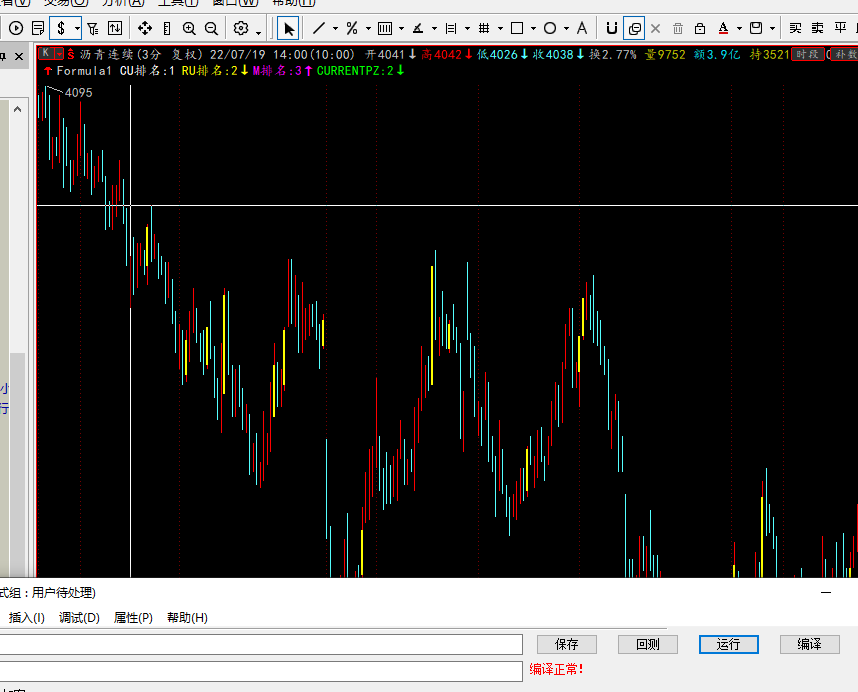The height and width of the screenshot is (692, 858).
Task: Select the rectangle drawing tool
Action: point(517,28)
